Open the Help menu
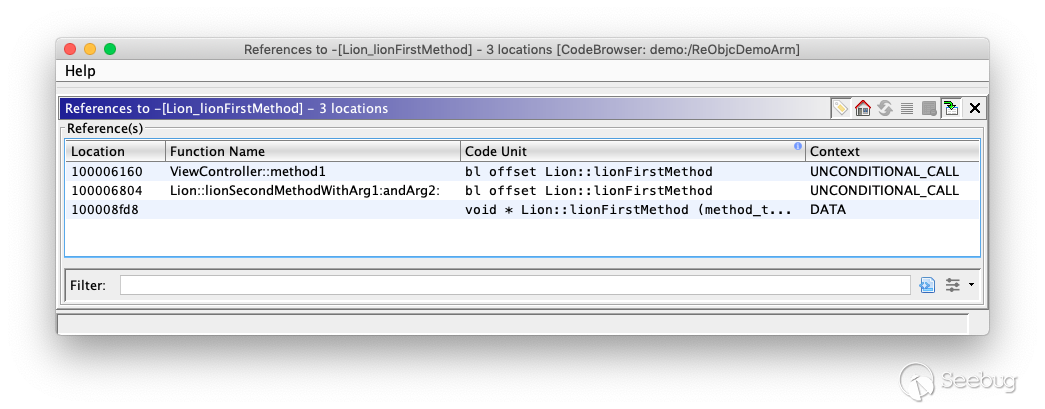This screenshot has height=409, width=1045. click(80, 71)
